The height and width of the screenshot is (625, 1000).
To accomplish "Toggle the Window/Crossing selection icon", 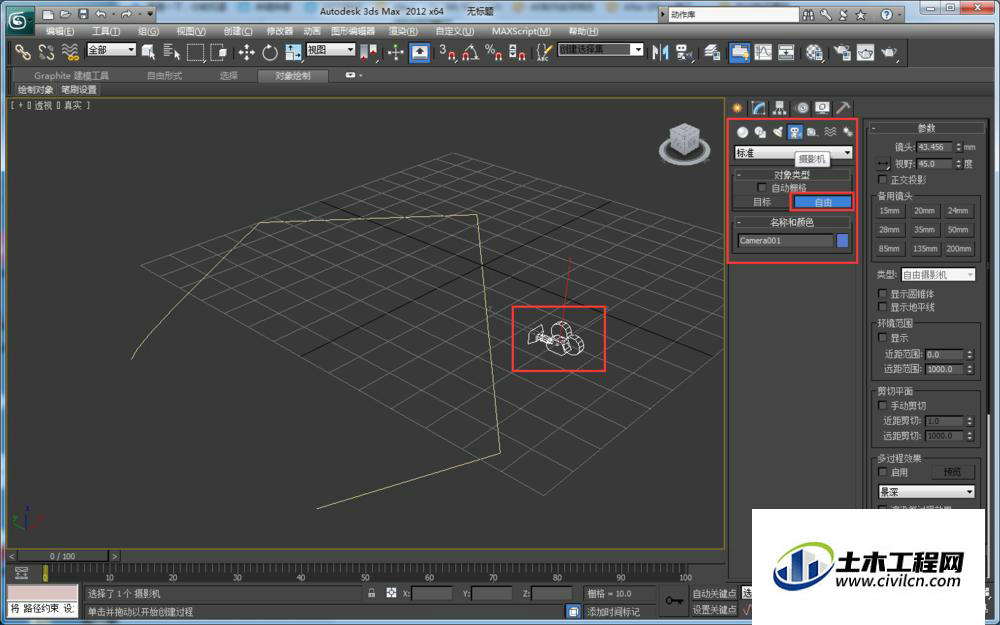I will click(218, 52).
